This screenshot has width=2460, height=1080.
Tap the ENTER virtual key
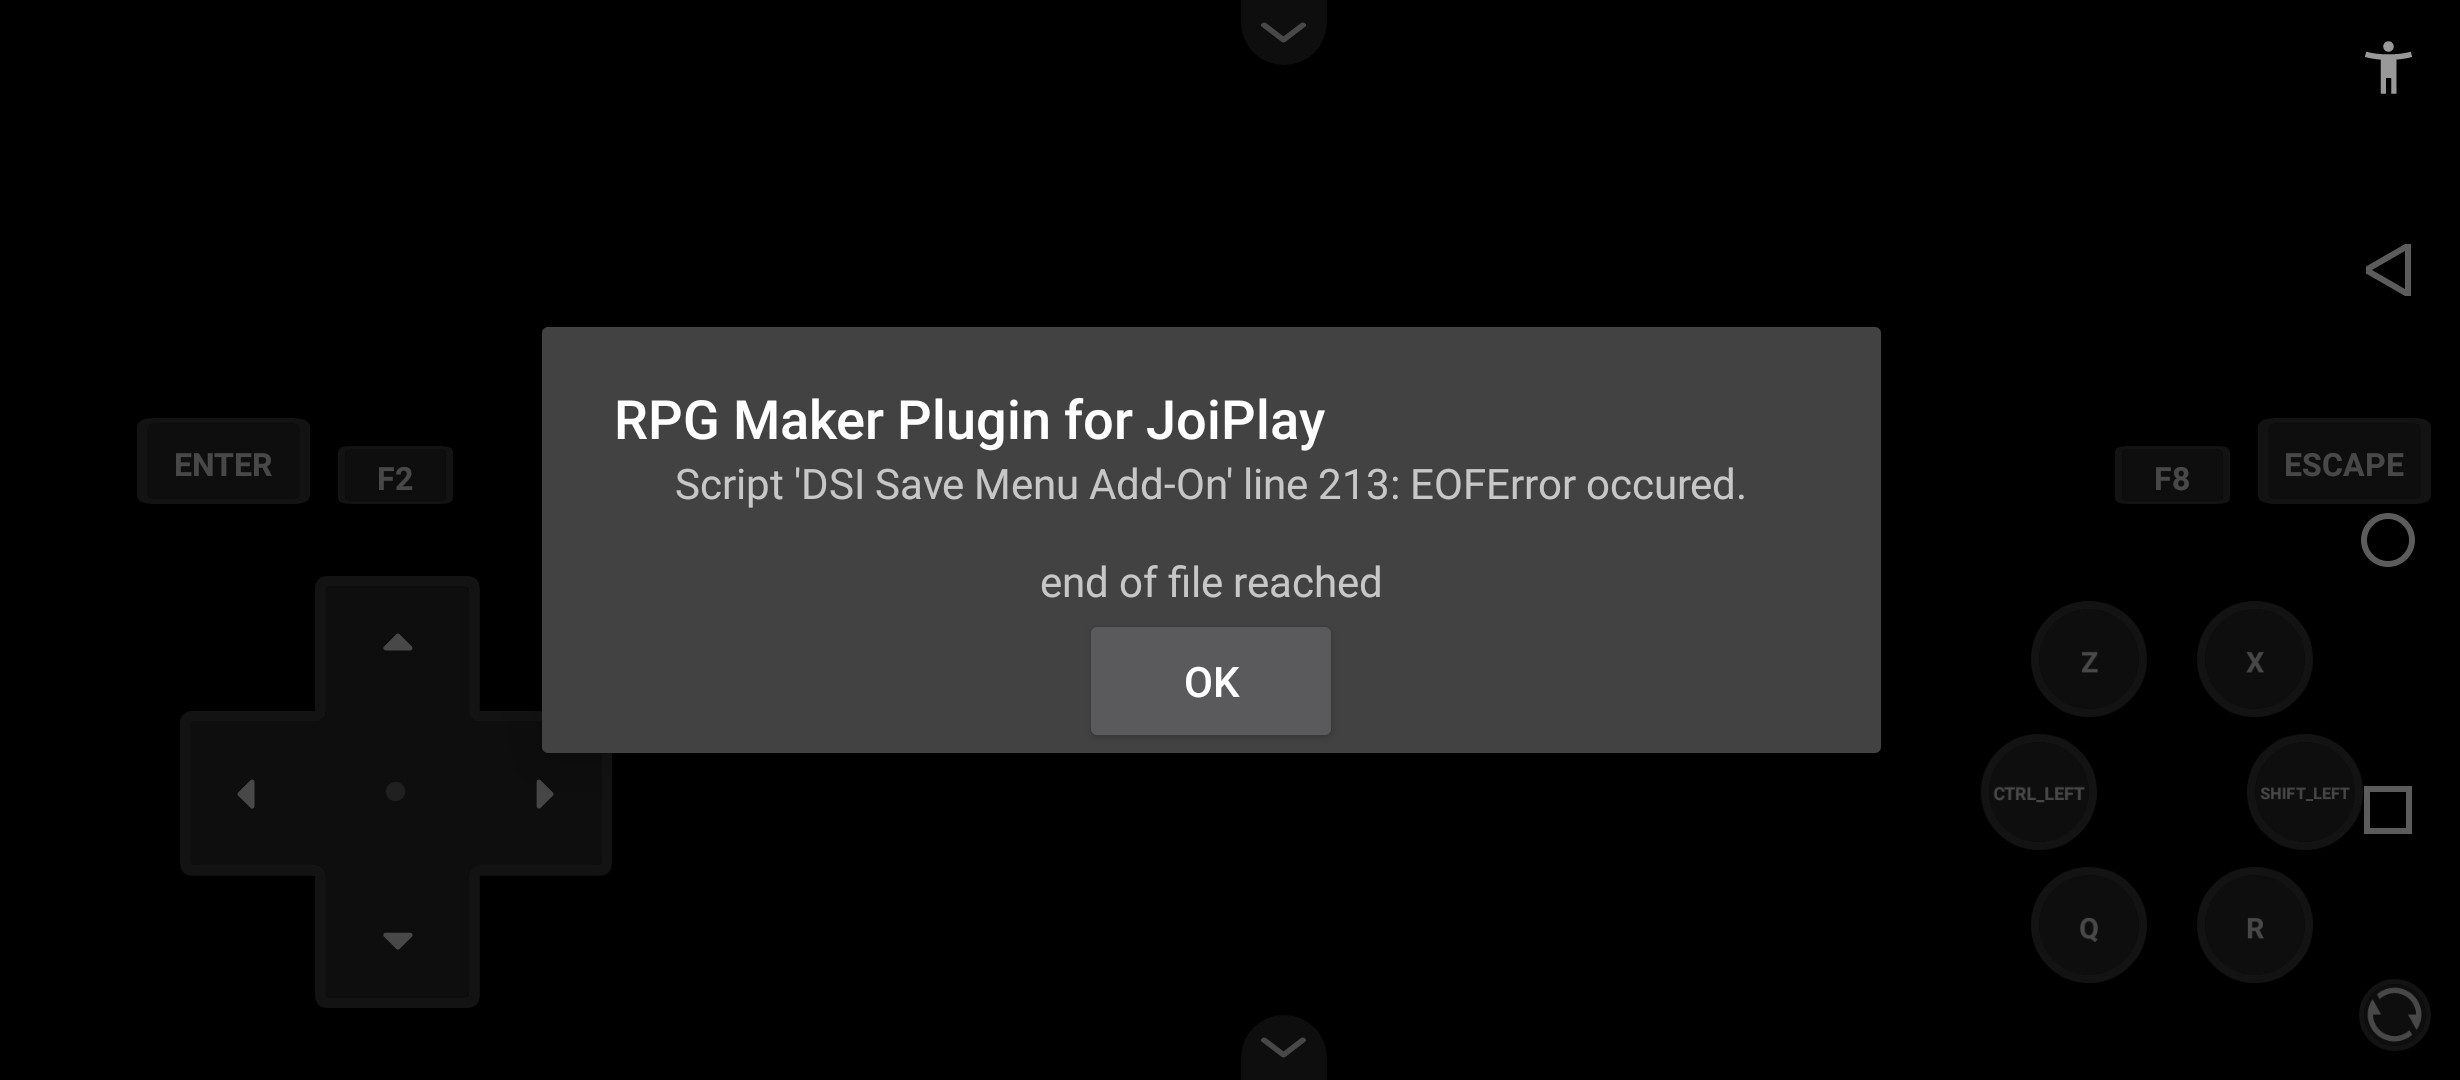(223, 462)
